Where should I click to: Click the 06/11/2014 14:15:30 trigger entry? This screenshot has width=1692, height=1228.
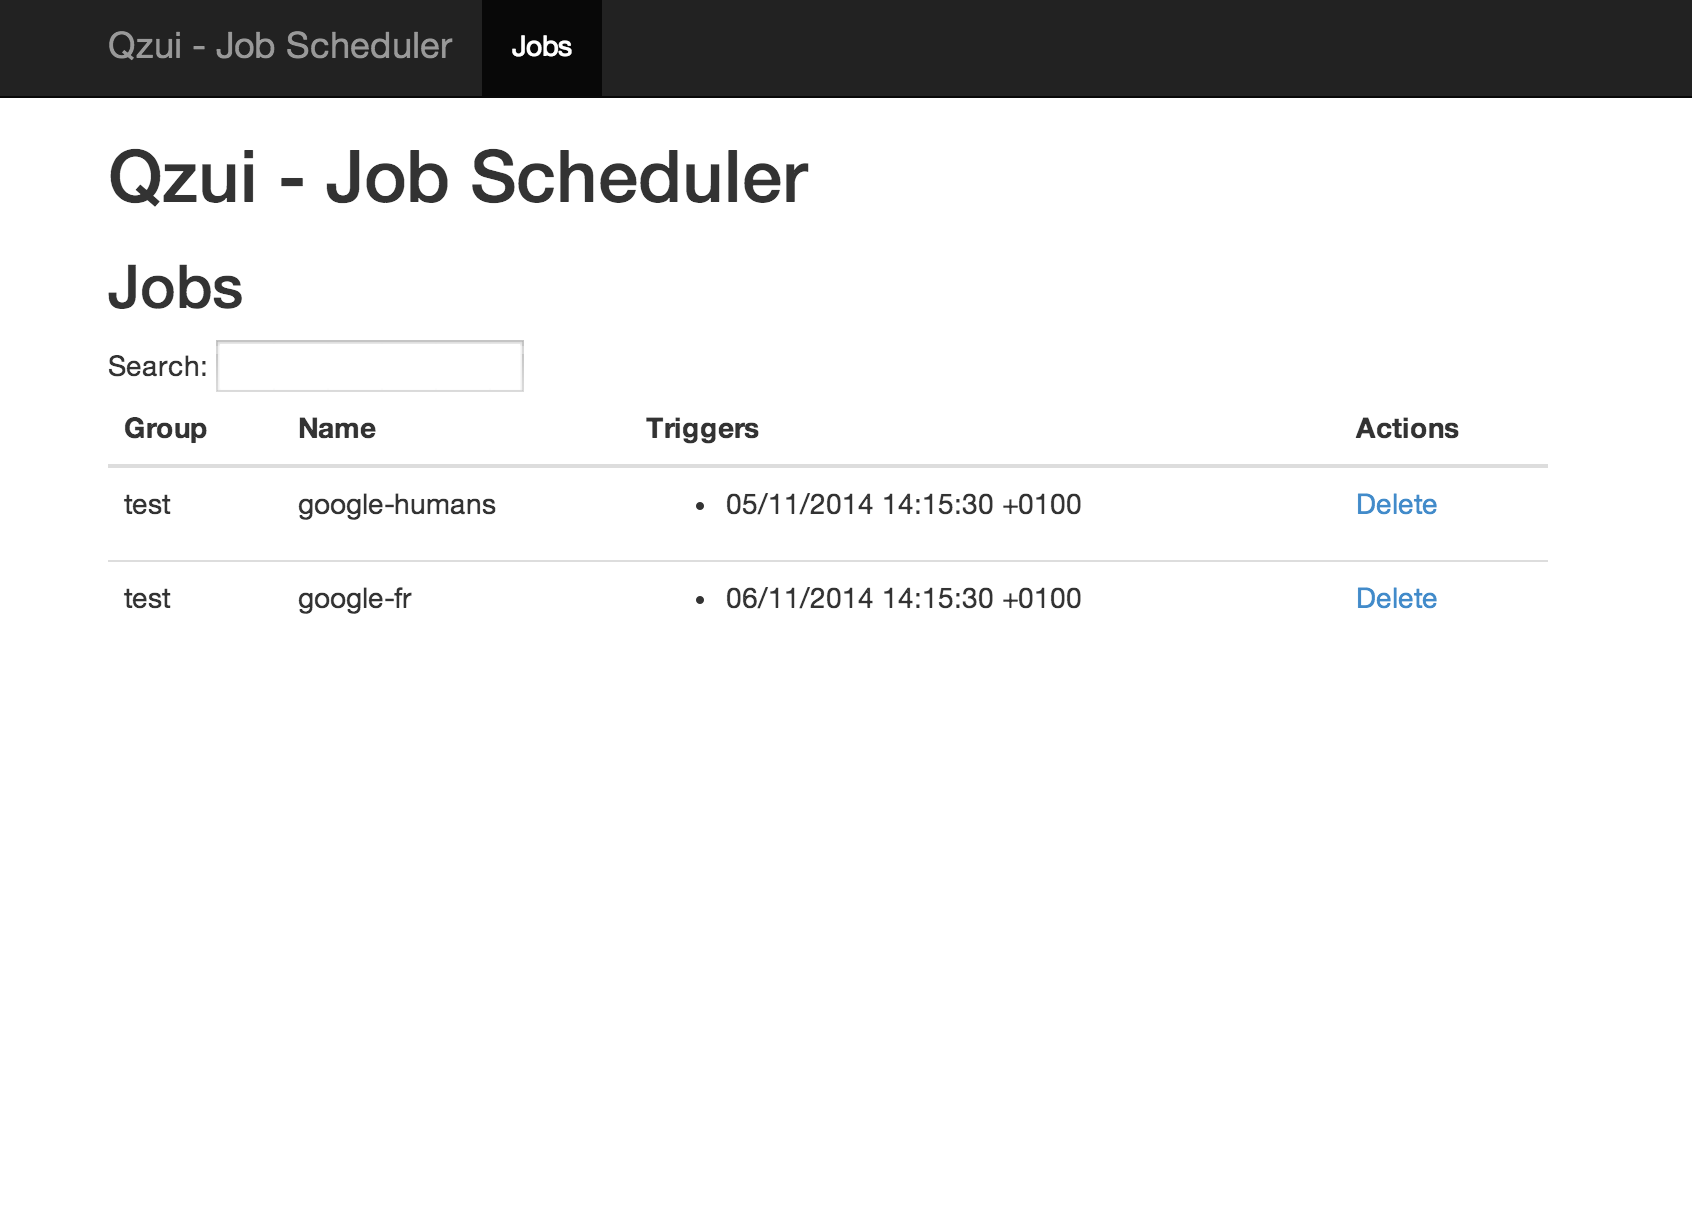tap(903, 598)
